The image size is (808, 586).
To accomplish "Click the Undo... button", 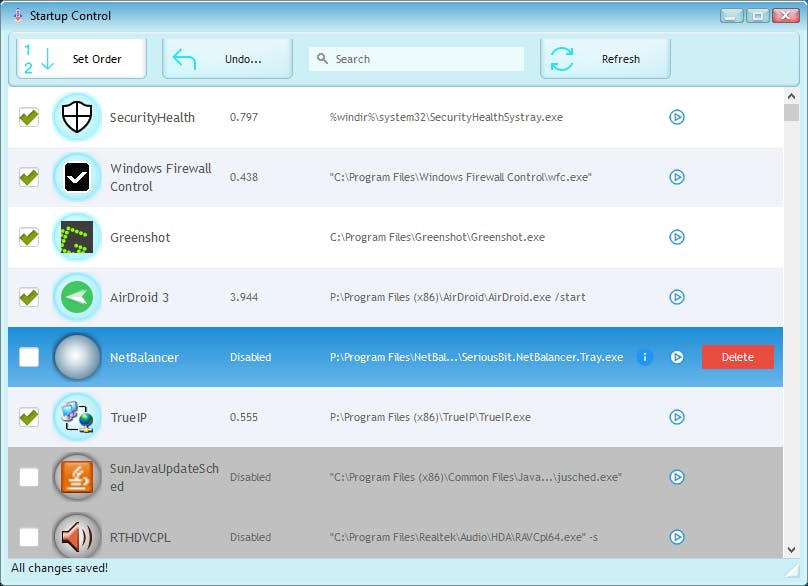I will (227, 59).
